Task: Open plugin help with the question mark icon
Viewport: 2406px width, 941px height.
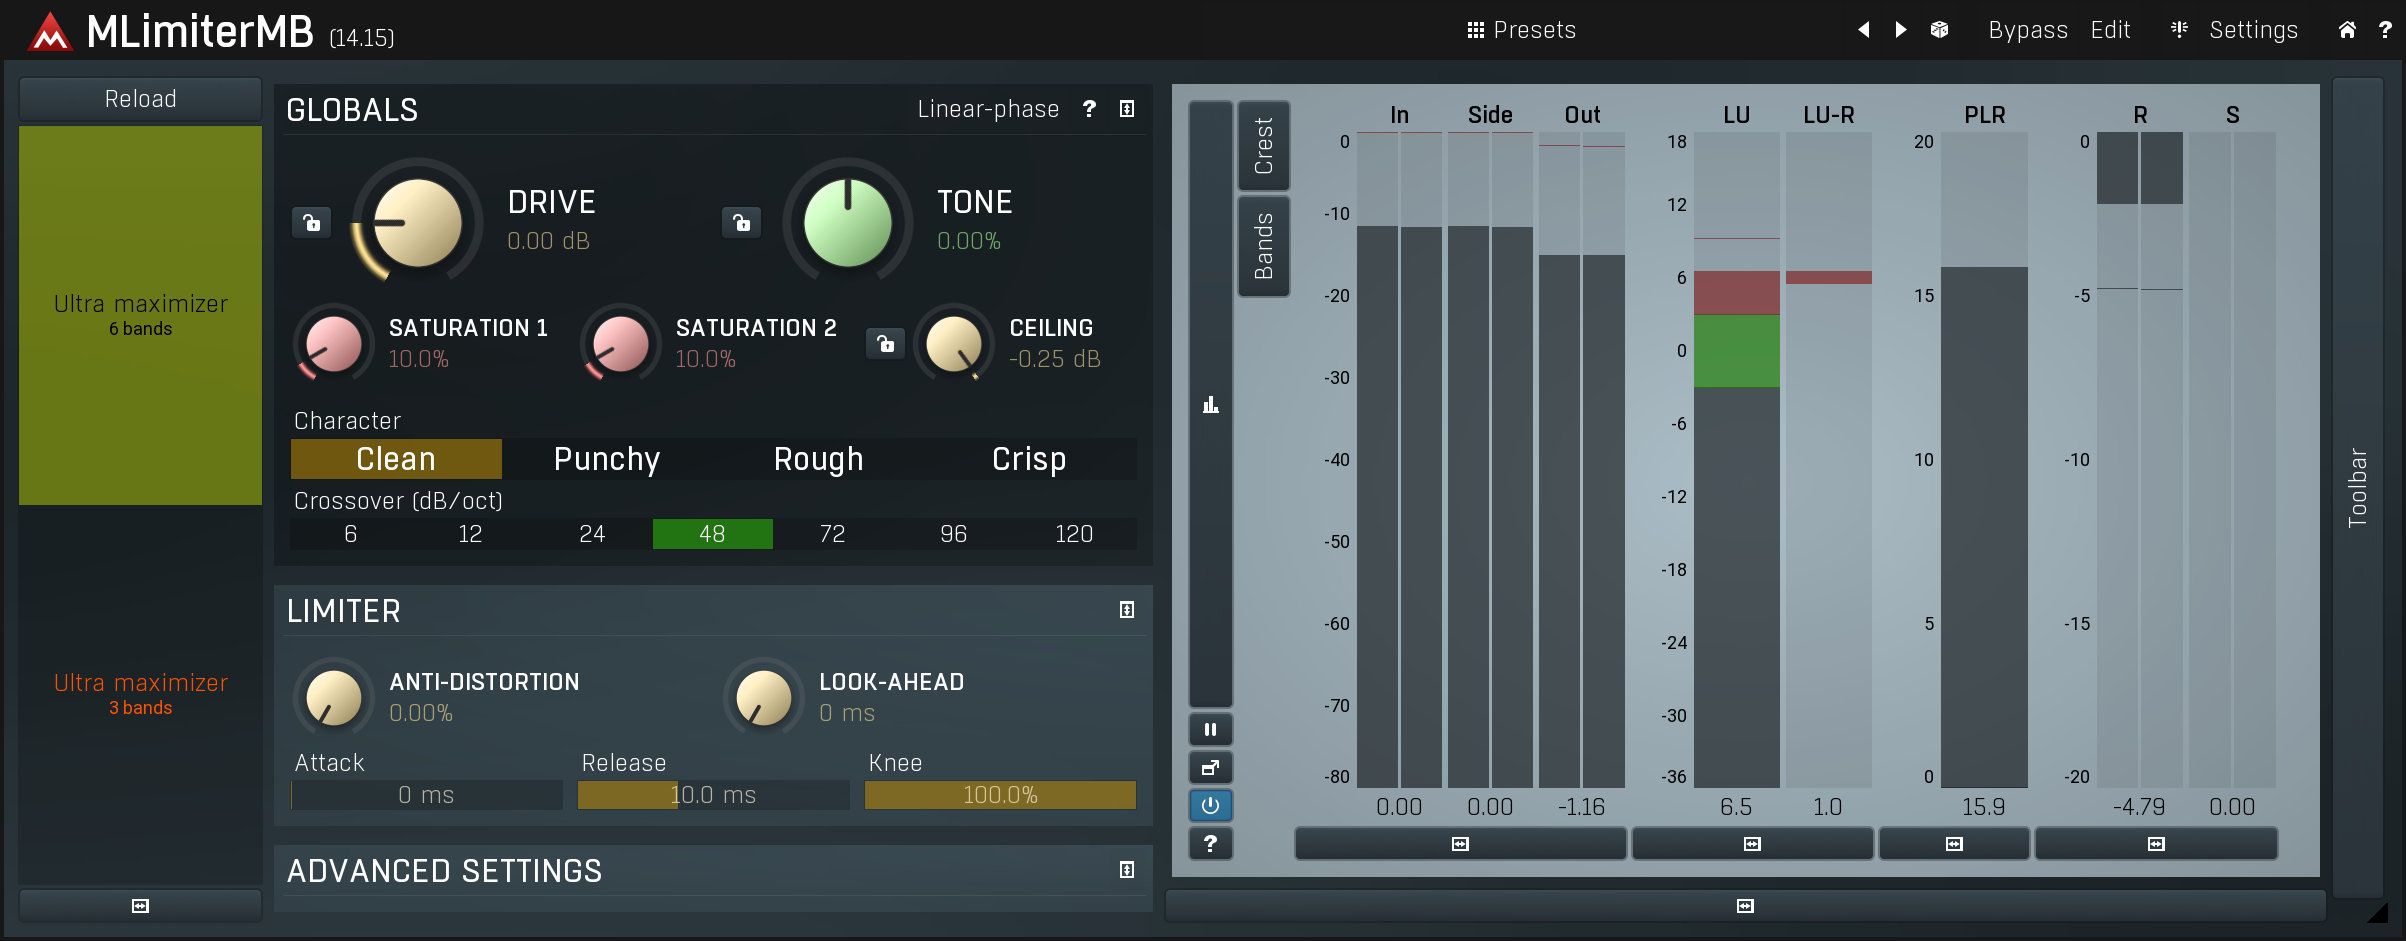Action: tap(2384, 30)
